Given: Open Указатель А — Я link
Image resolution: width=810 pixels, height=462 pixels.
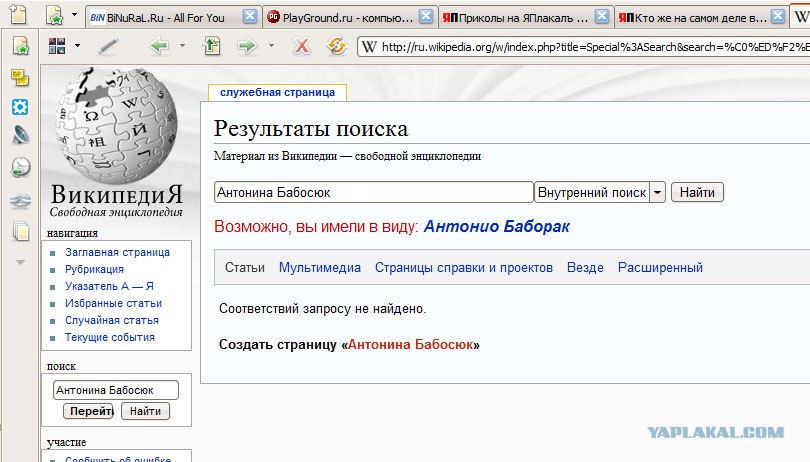Looking at the screenshot, I should click(110, 286).
